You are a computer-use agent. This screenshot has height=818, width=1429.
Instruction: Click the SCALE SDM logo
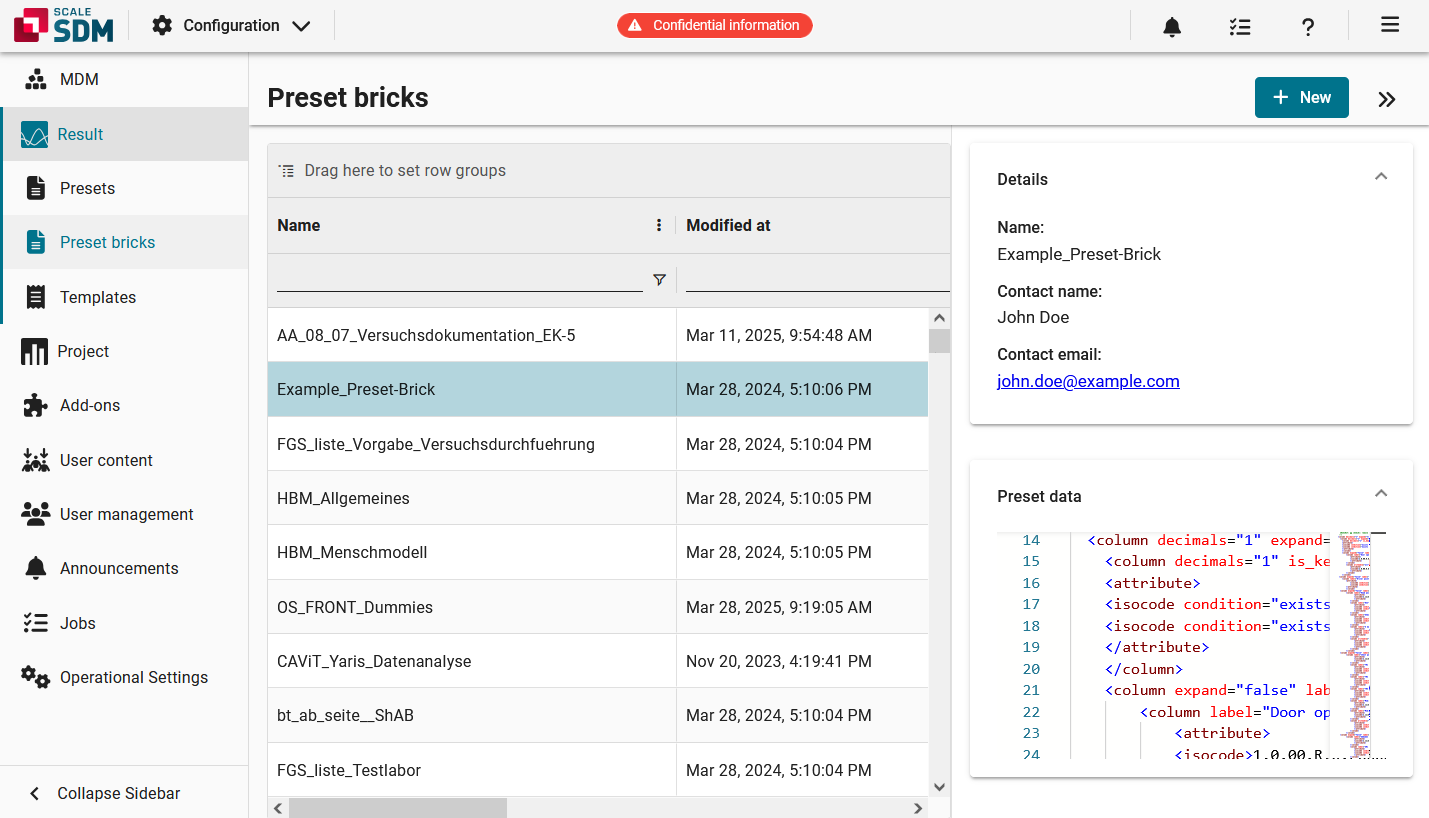click(63, 25)
